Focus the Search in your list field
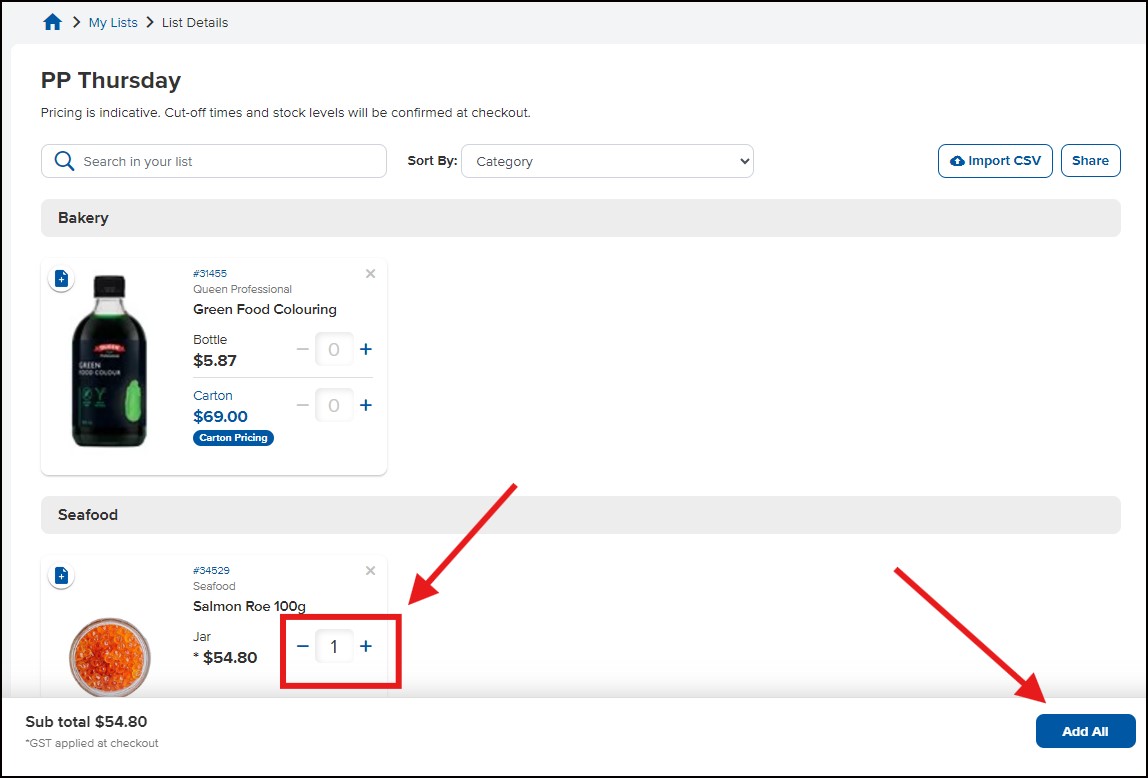 pyautogui.click(x=230, y=161)
